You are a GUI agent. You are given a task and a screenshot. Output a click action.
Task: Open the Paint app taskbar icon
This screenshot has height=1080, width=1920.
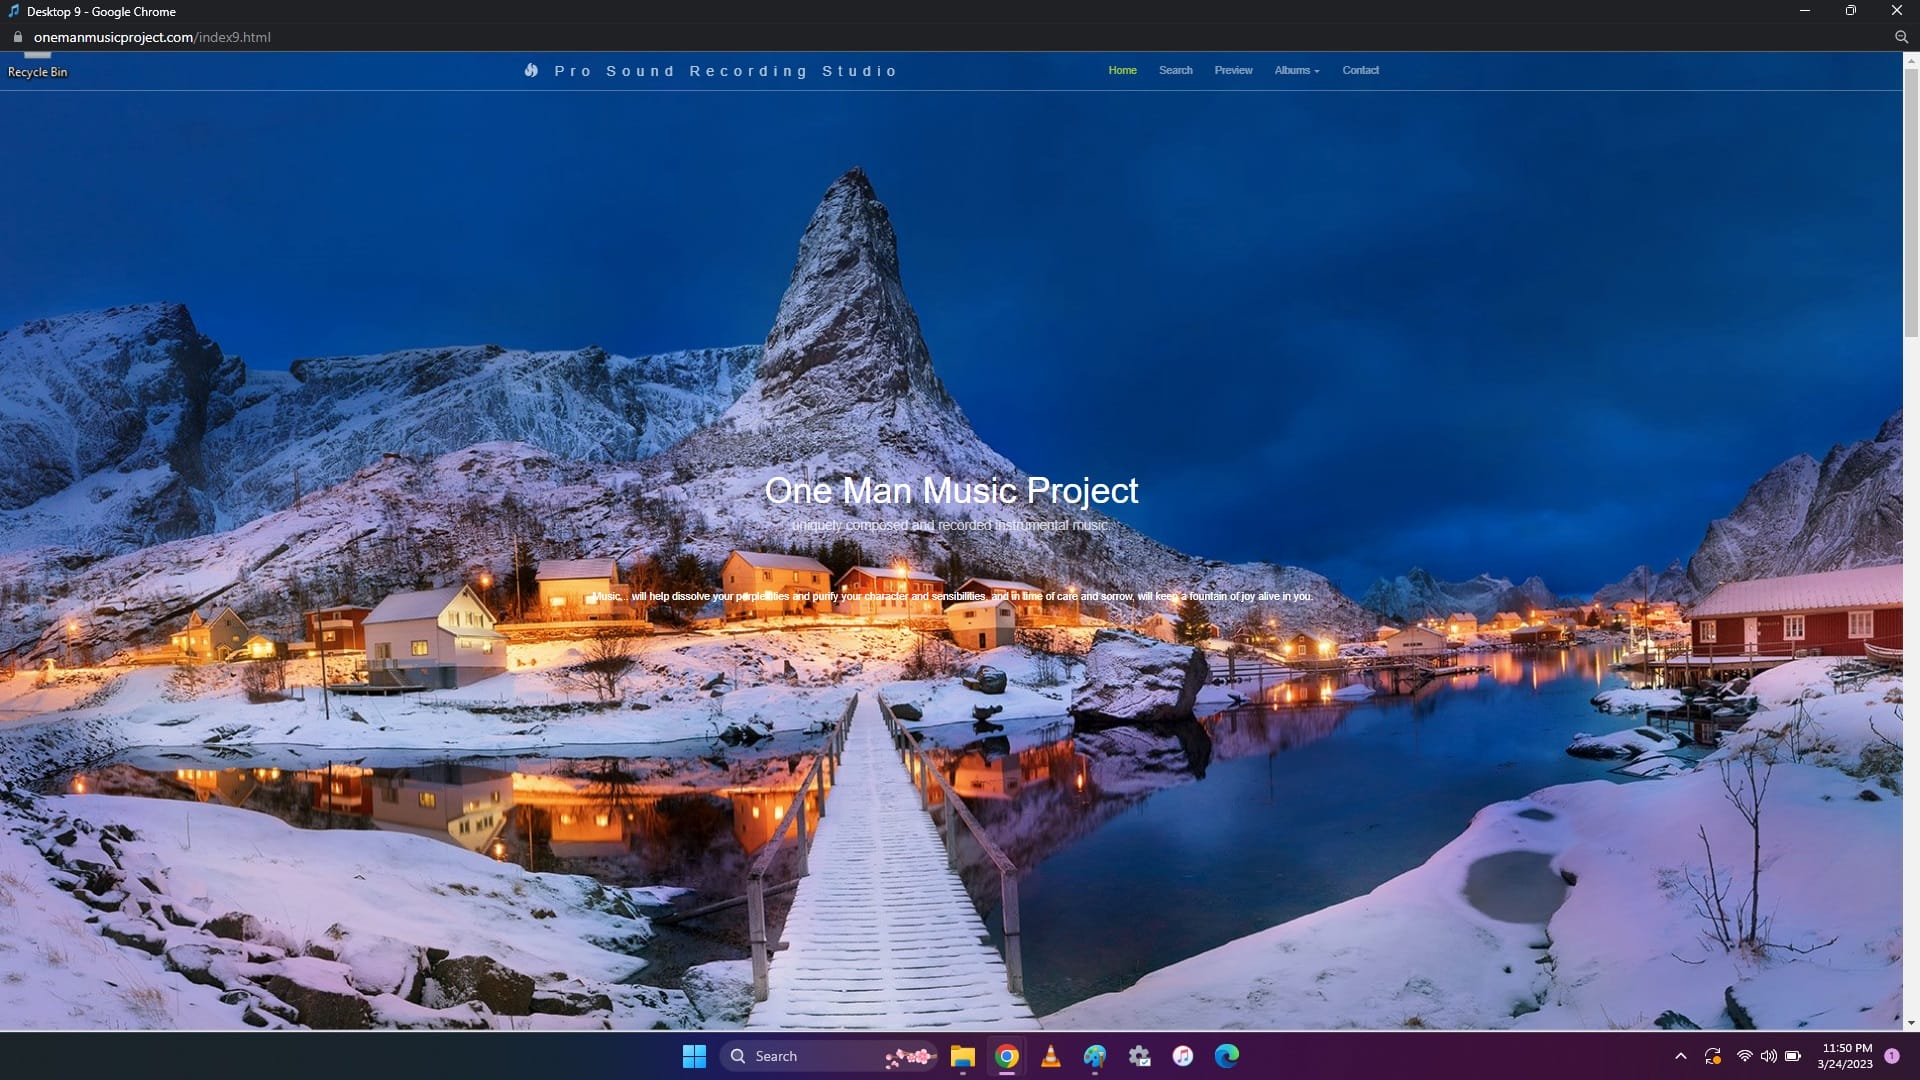pyautogui.click(x=1095, y=1056)
